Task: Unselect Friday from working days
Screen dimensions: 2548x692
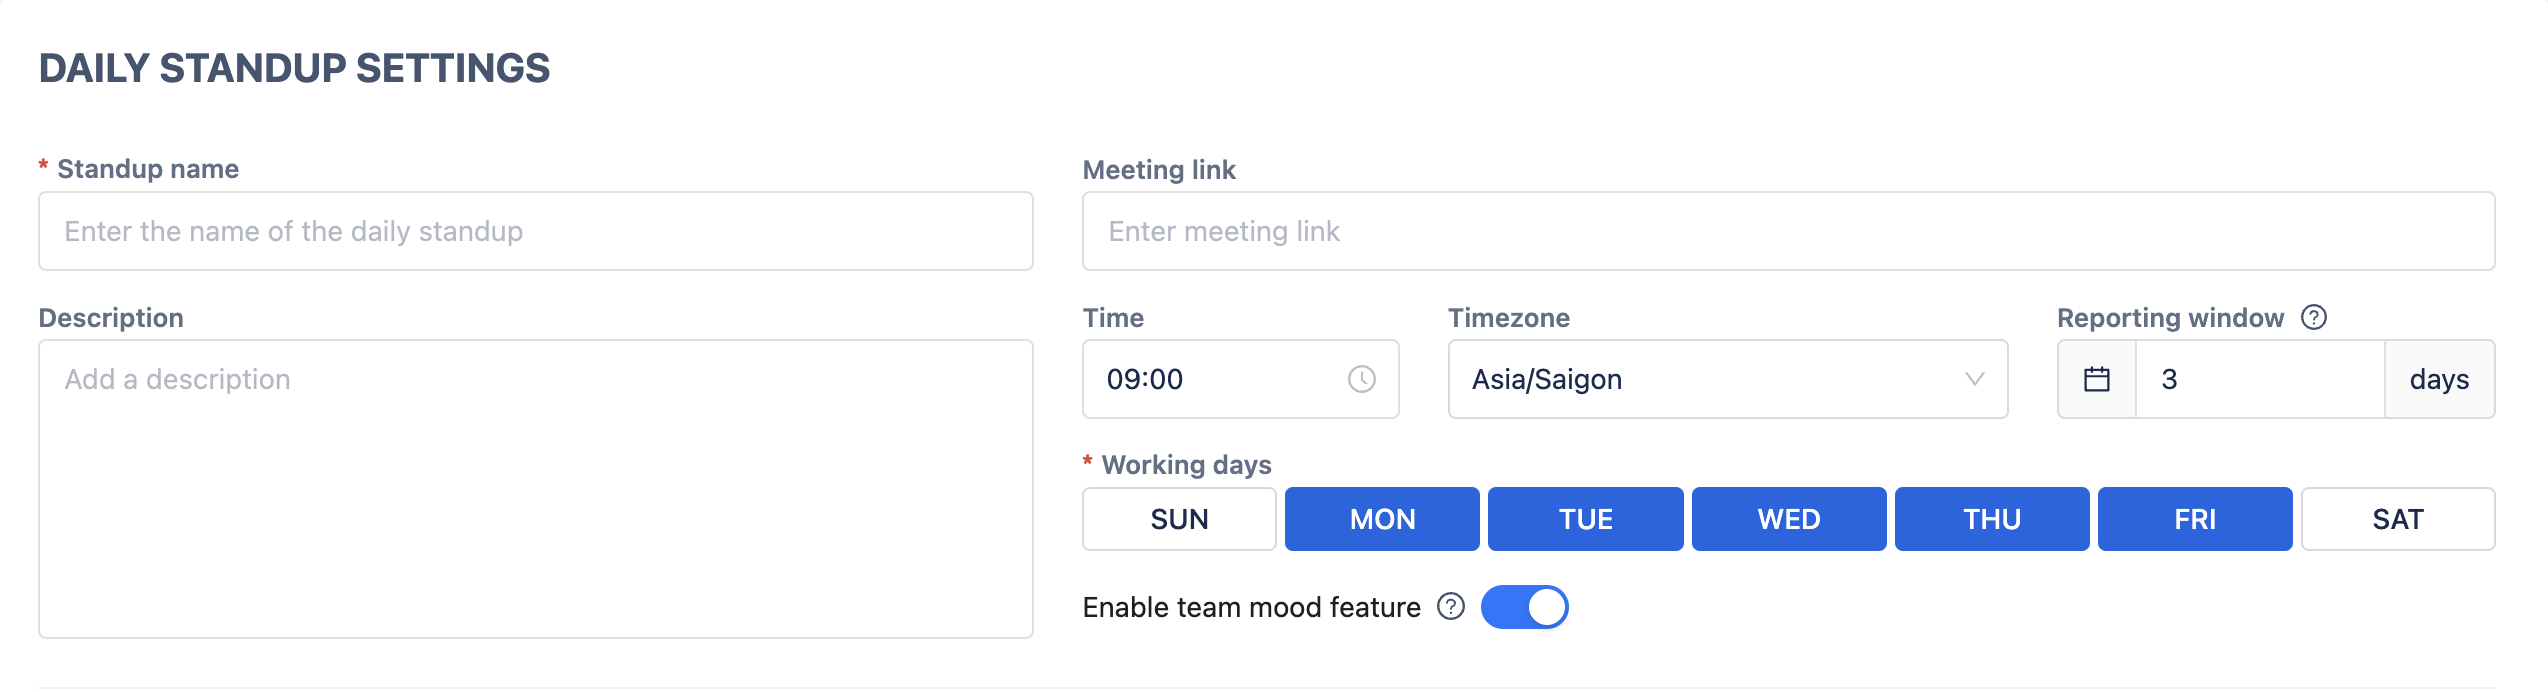Action: click(2194, 519)
